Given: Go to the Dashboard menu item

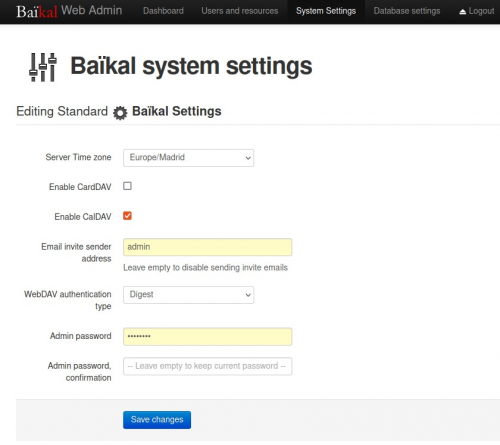Looking at the screenshot, I should [163, 11].
